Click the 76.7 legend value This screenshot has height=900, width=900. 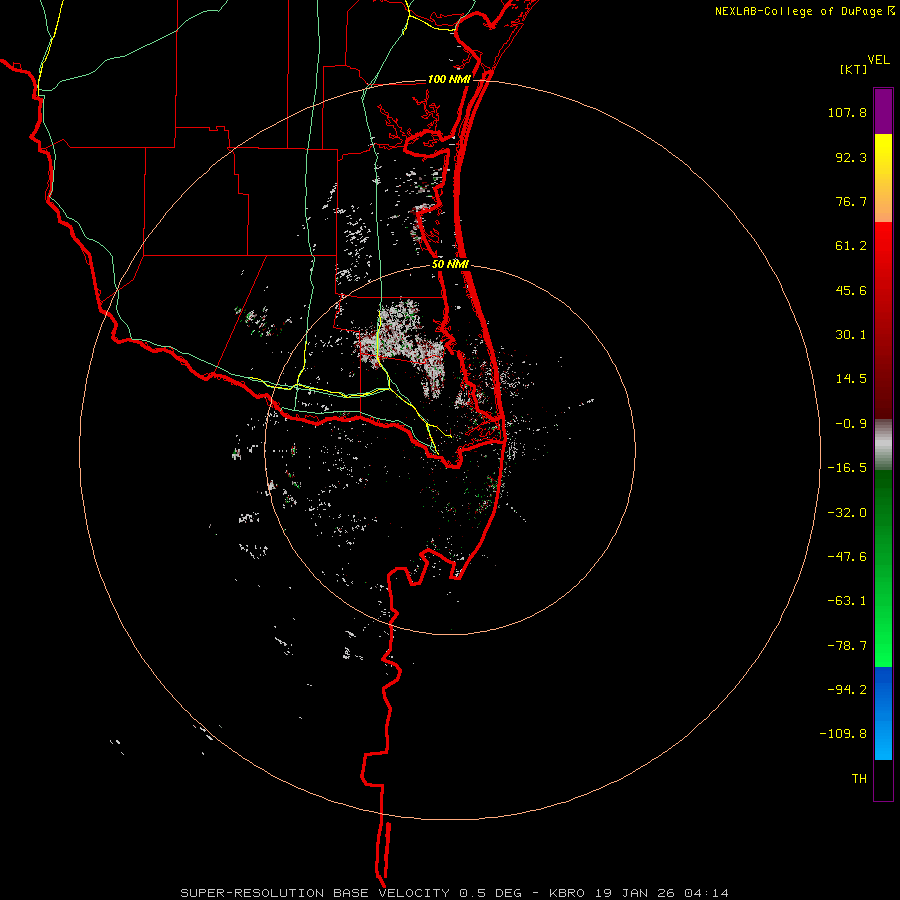coord(851,201)
